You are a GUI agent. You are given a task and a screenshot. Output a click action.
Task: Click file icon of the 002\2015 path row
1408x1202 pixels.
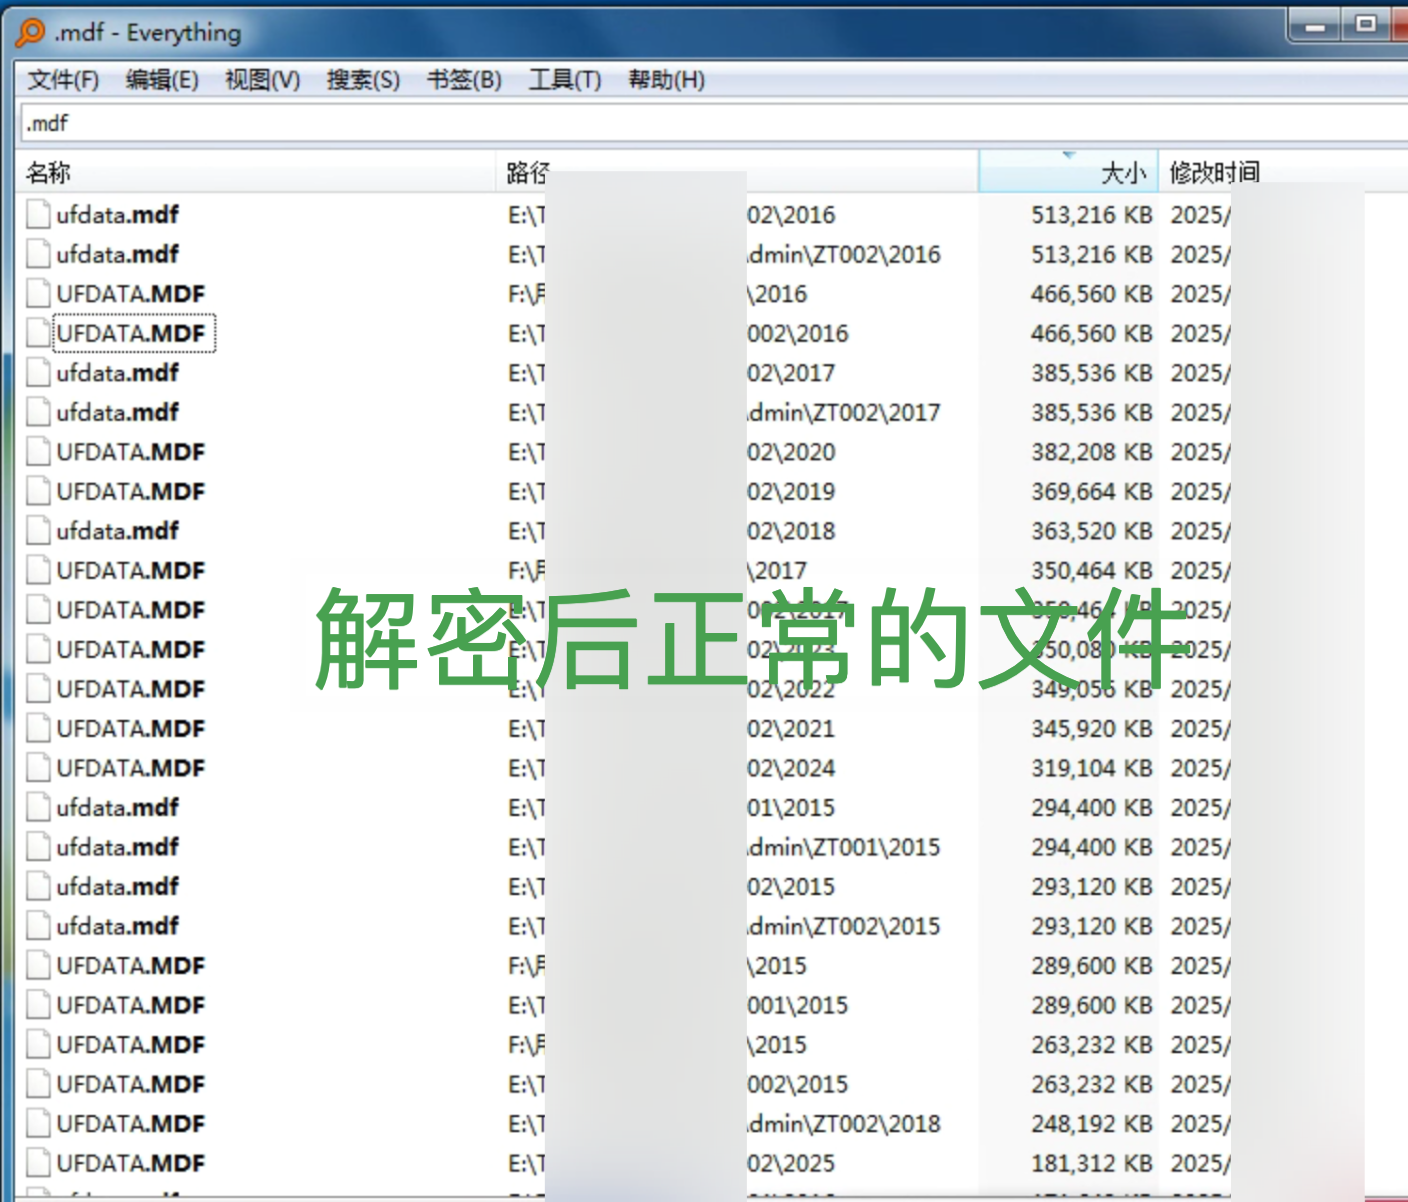(39, 1084)
